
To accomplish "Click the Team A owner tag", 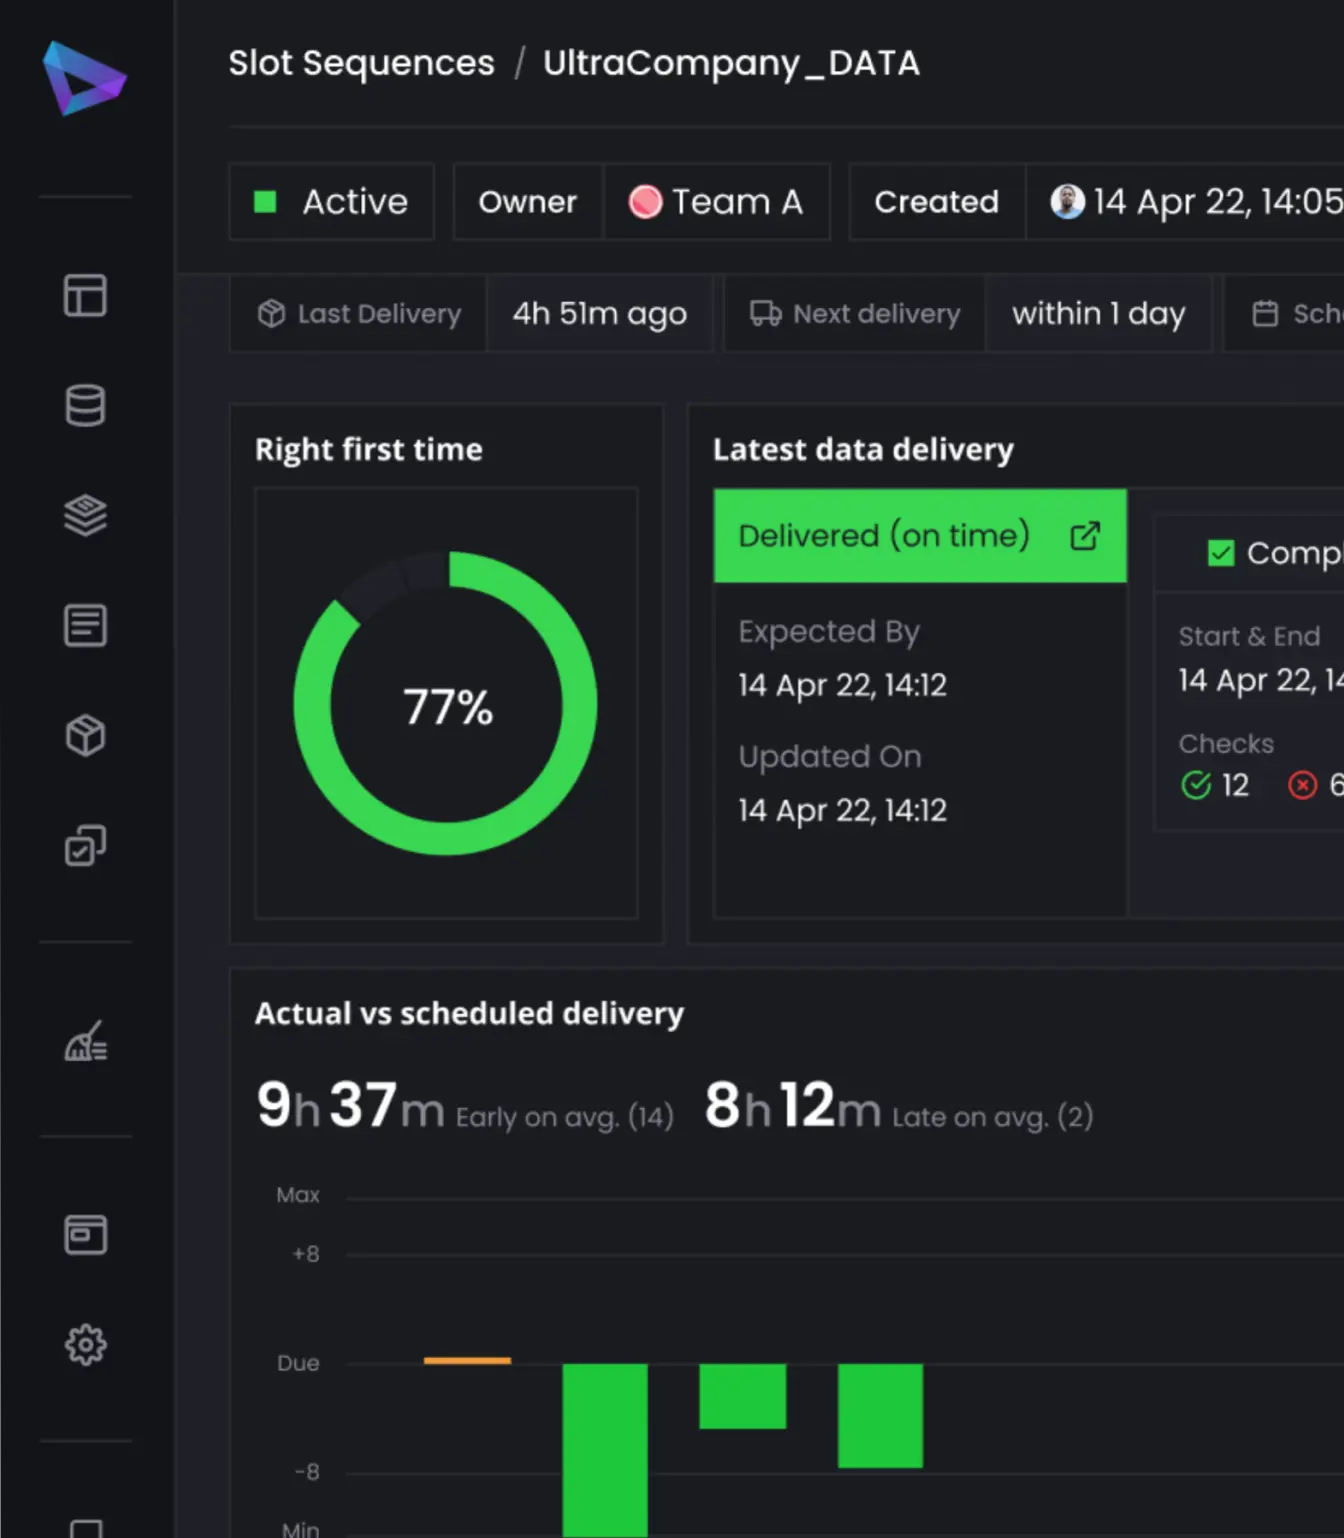I will 717,202.
